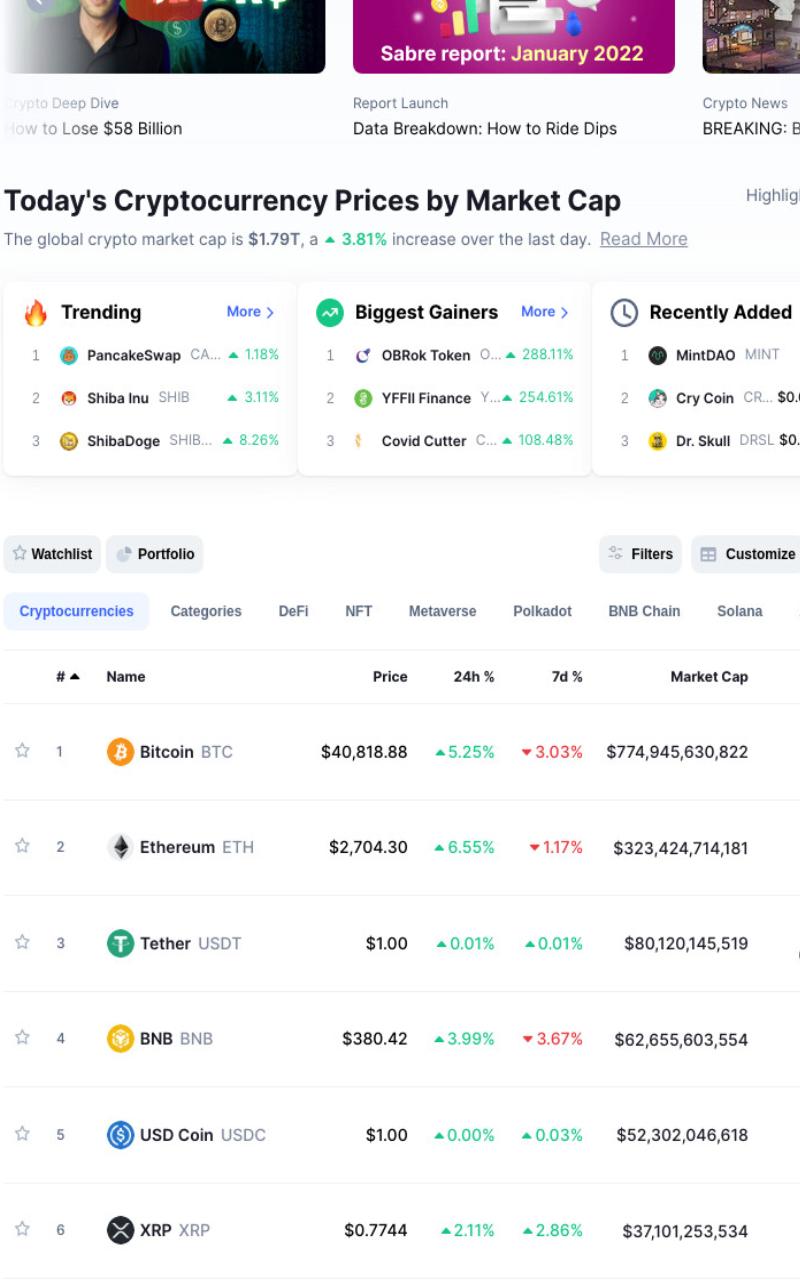
Task: Open How to Lose $58 Billion article
Action: coord(93,128)
